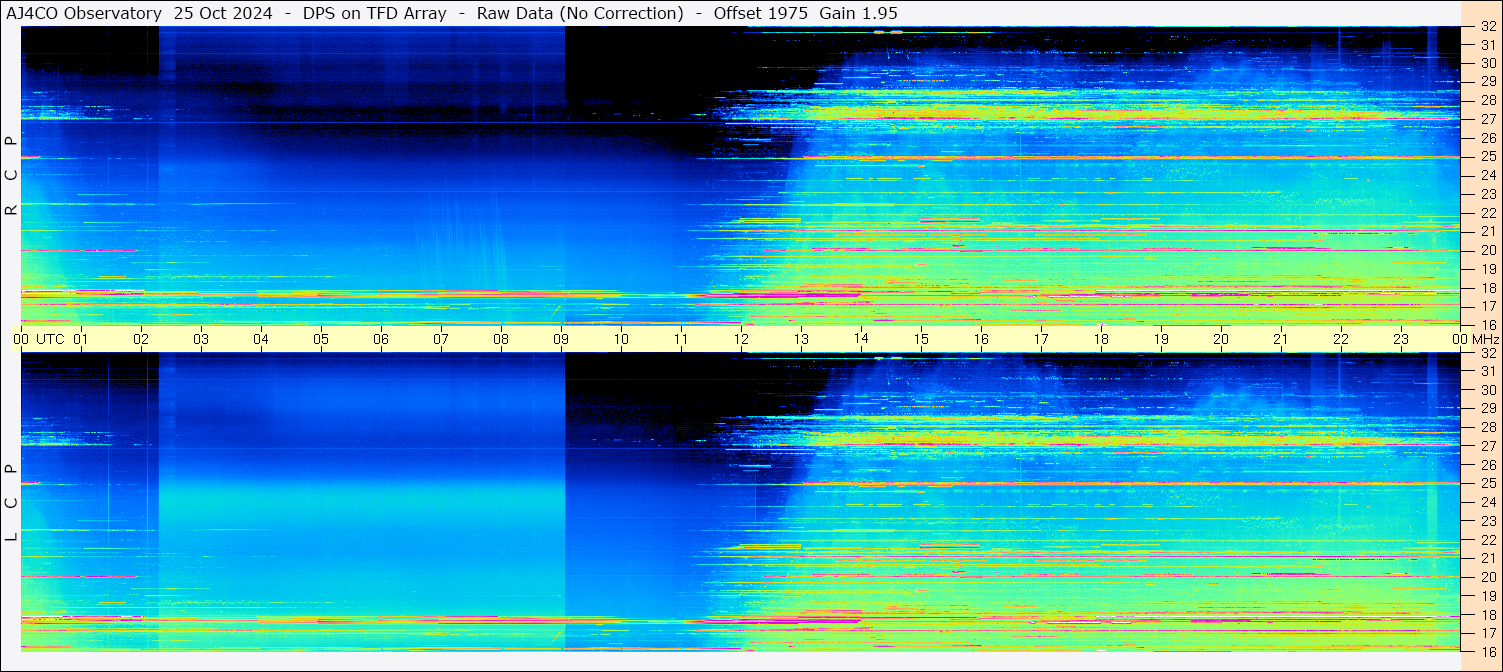Click time marker 21

coord(1281,339)
